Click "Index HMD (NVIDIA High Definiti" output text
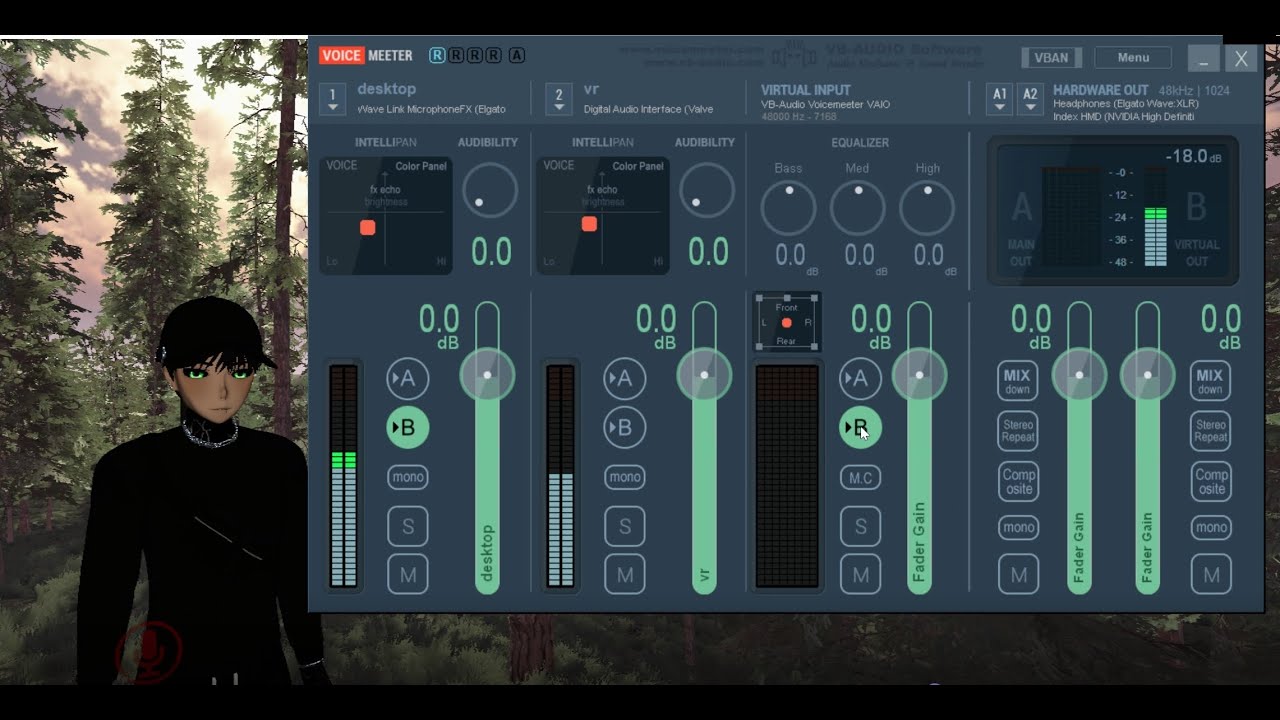1280x720 pixels. click(x=1123, y=117)
